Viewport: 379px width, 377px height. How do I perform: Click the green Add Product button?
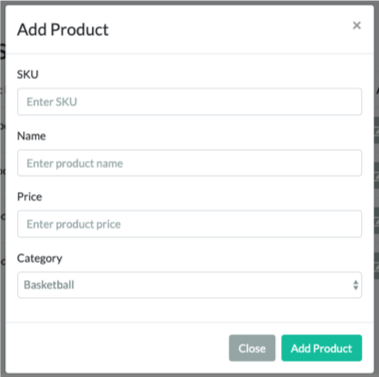[321, 348]
